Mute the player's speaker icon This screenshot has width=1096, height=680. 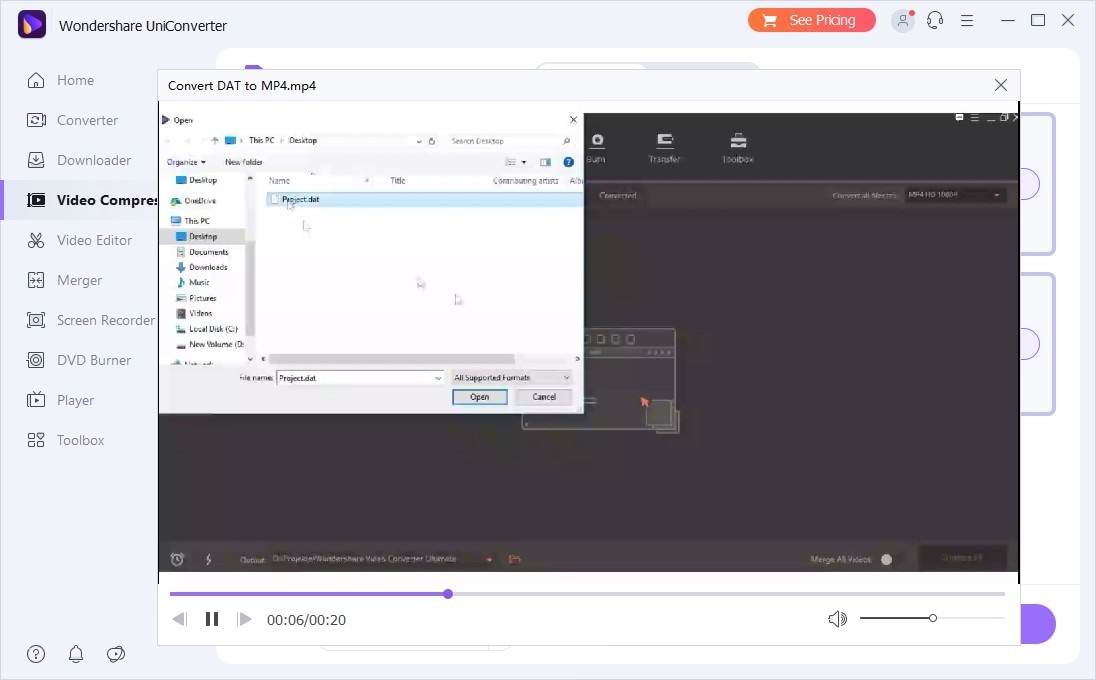click(x=837, y=618)
